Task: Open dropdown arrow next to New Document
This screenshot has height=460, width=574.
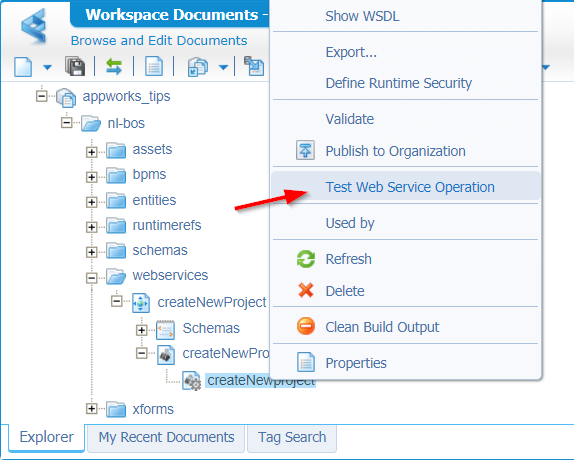Action: (47, 67)
